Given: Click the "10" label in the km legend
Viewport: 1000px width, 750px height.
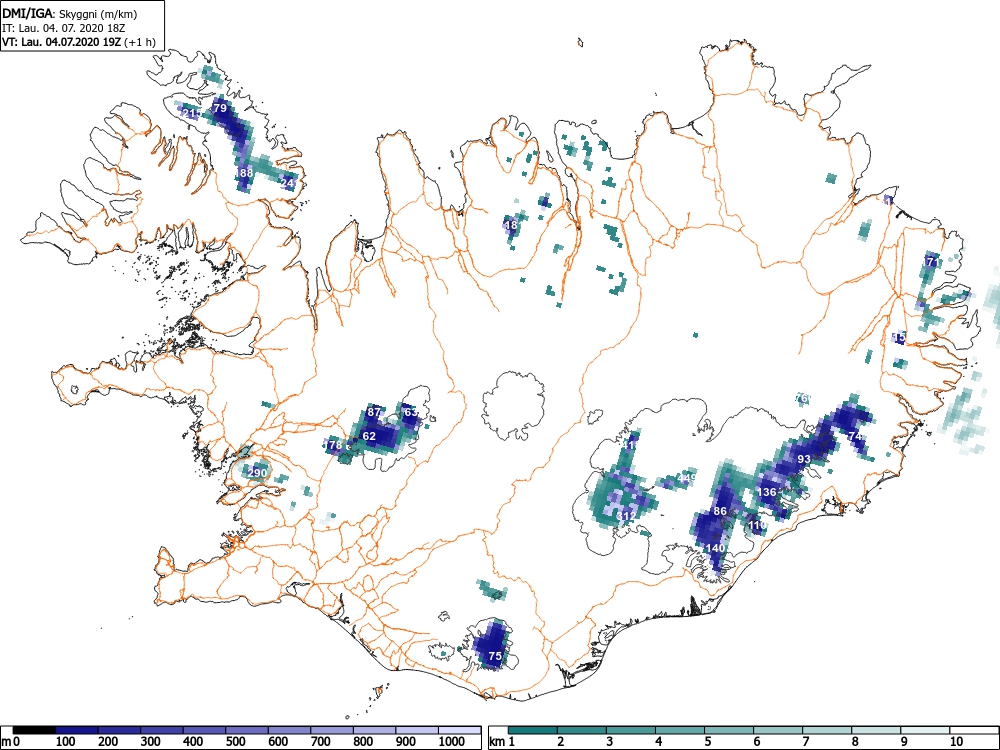Looking at the screenshot, I should point(955,742).
